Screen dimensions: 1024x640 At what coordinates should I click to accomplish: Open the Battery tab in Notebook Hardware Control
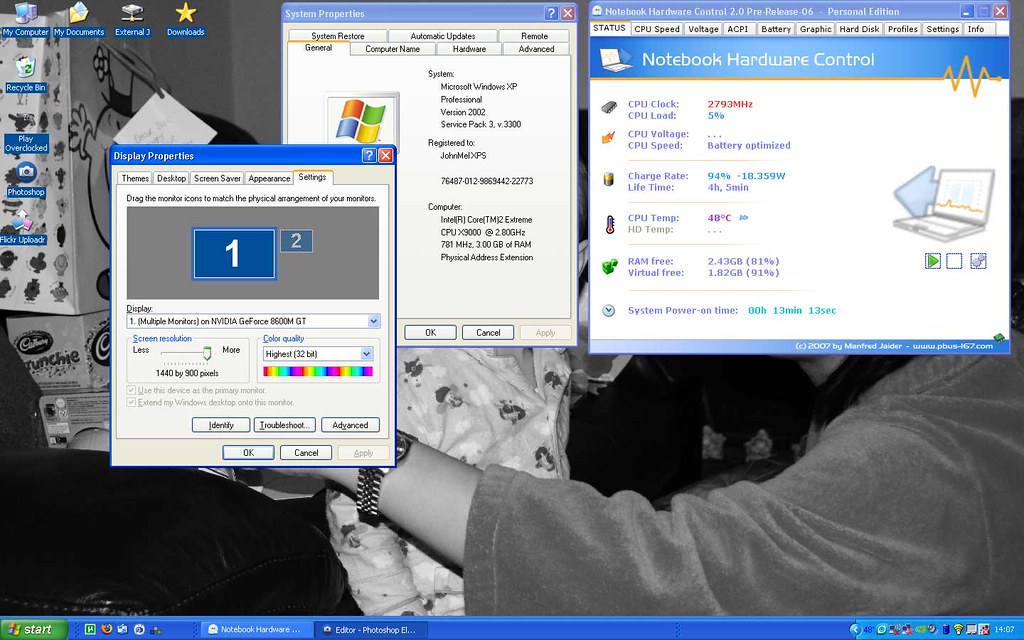tap(776, 29)
